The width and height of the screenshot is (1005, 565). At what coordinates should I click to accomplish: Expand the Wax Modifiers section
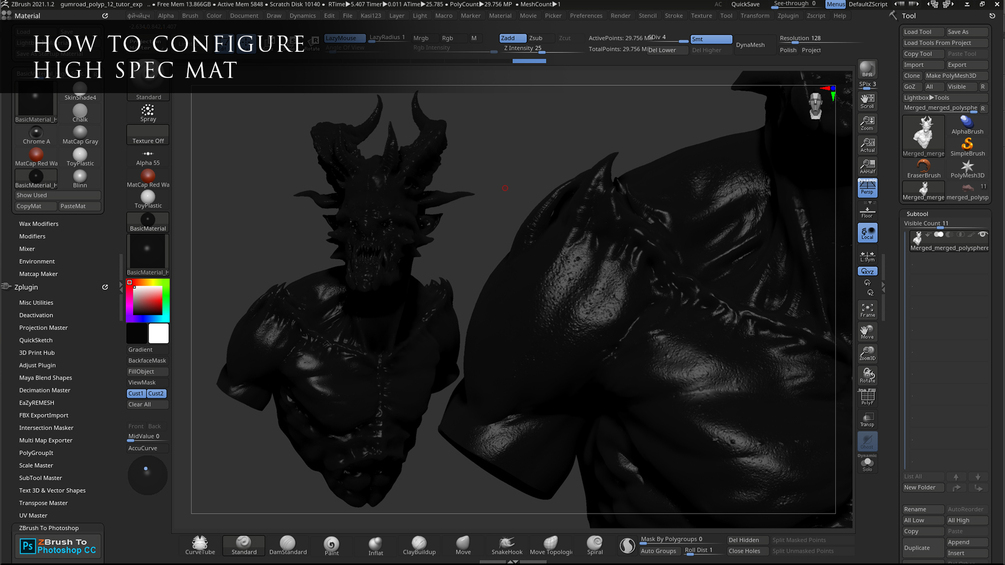[x=39, y=224]
